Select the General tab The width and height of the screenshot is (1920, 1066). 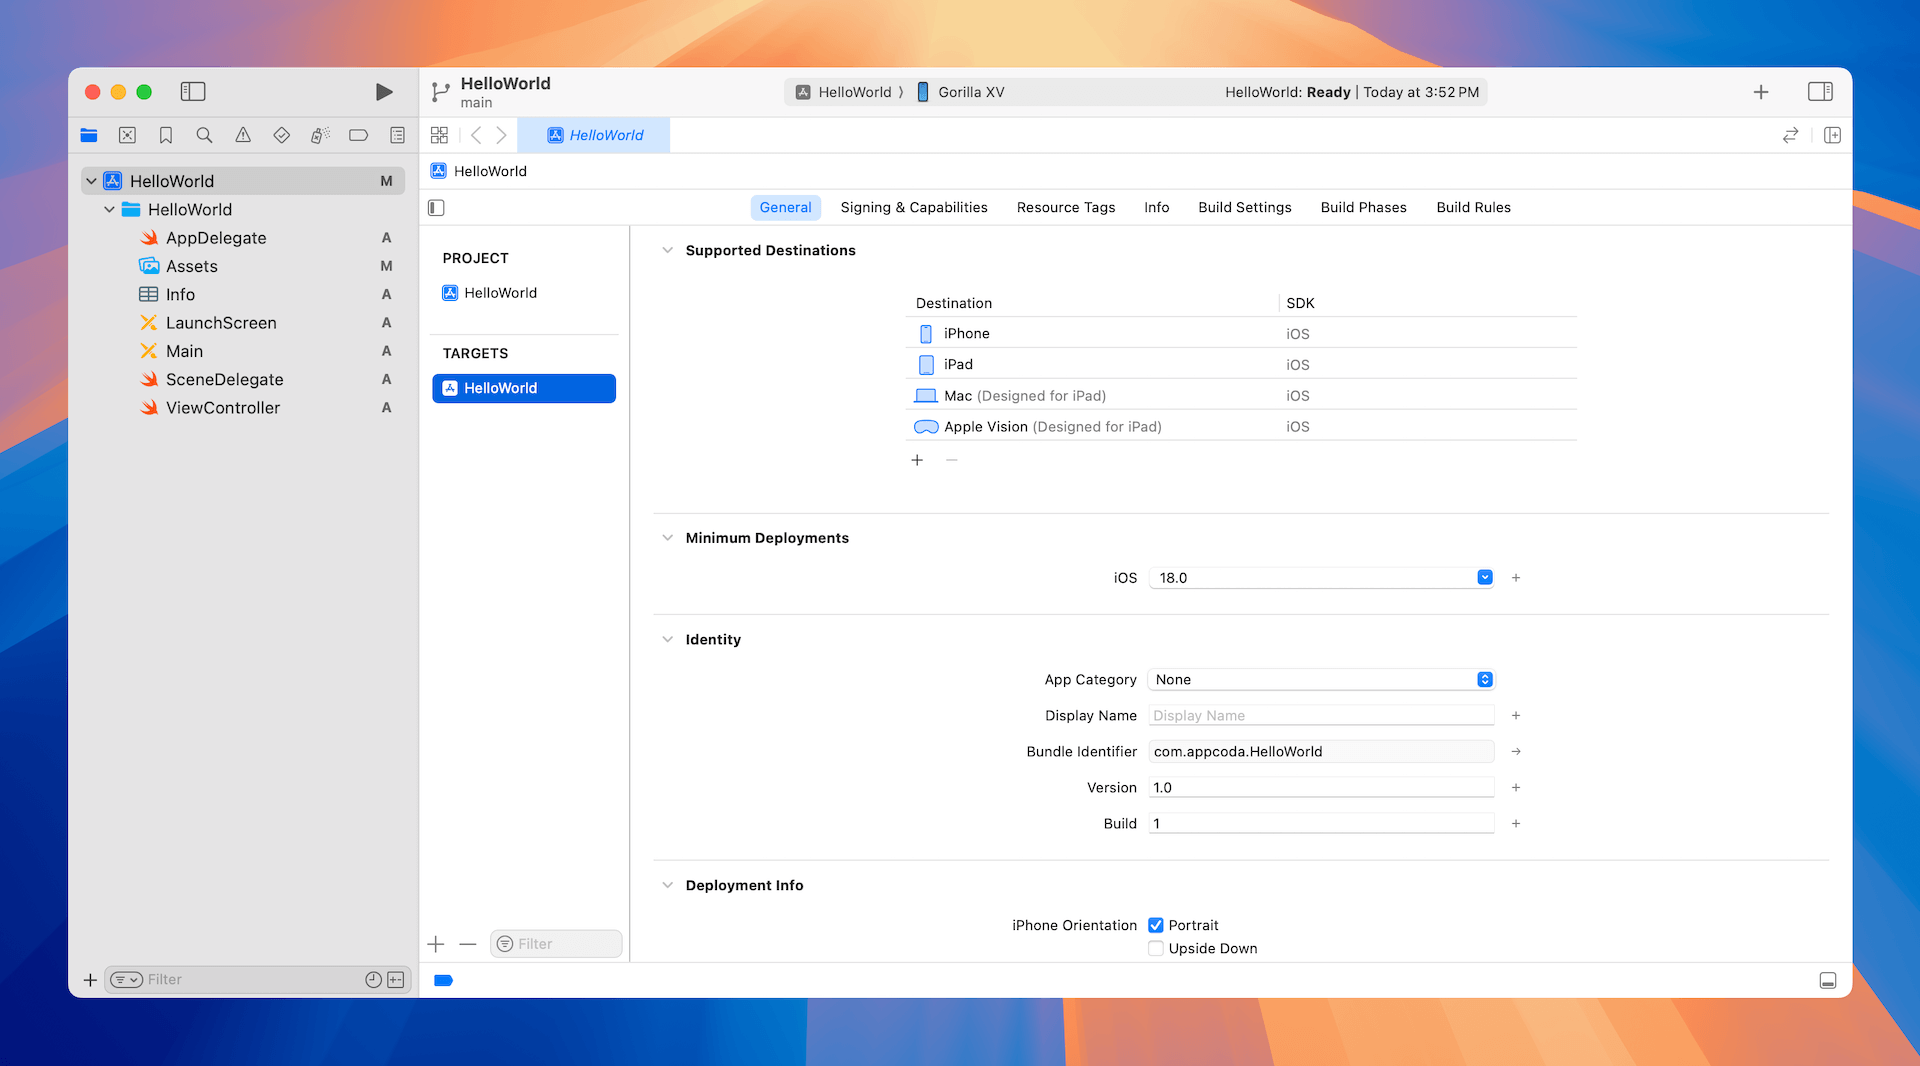point(786,208)
